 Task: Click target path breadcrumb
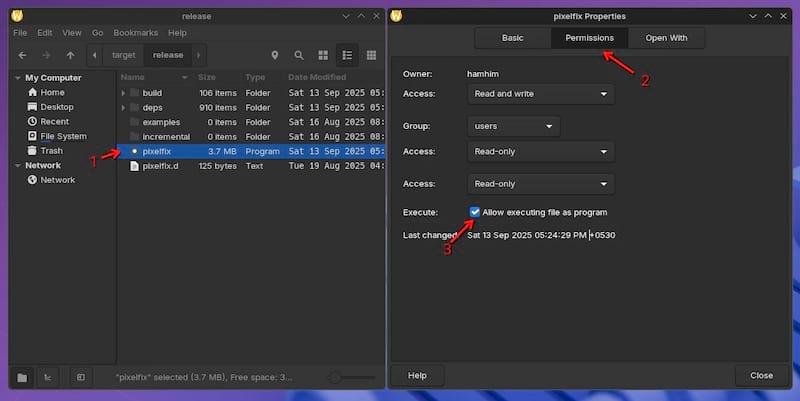(x=123, y=55)
